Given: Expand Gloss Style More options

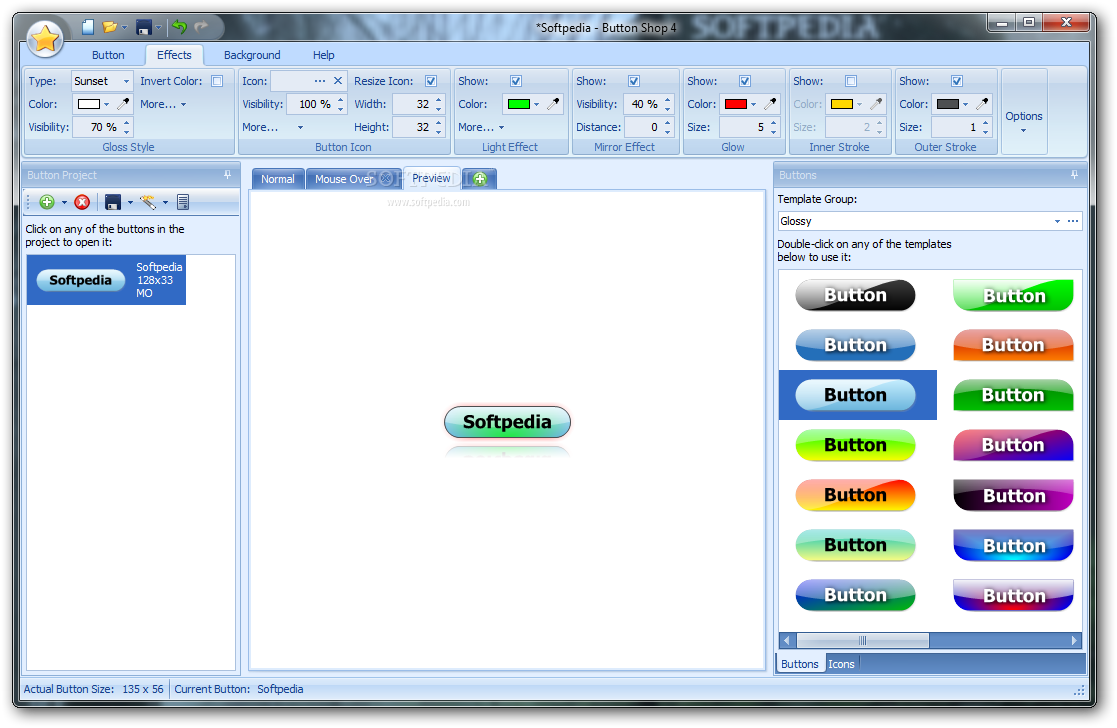Looking at the screenshot, I should coord(163,104).
